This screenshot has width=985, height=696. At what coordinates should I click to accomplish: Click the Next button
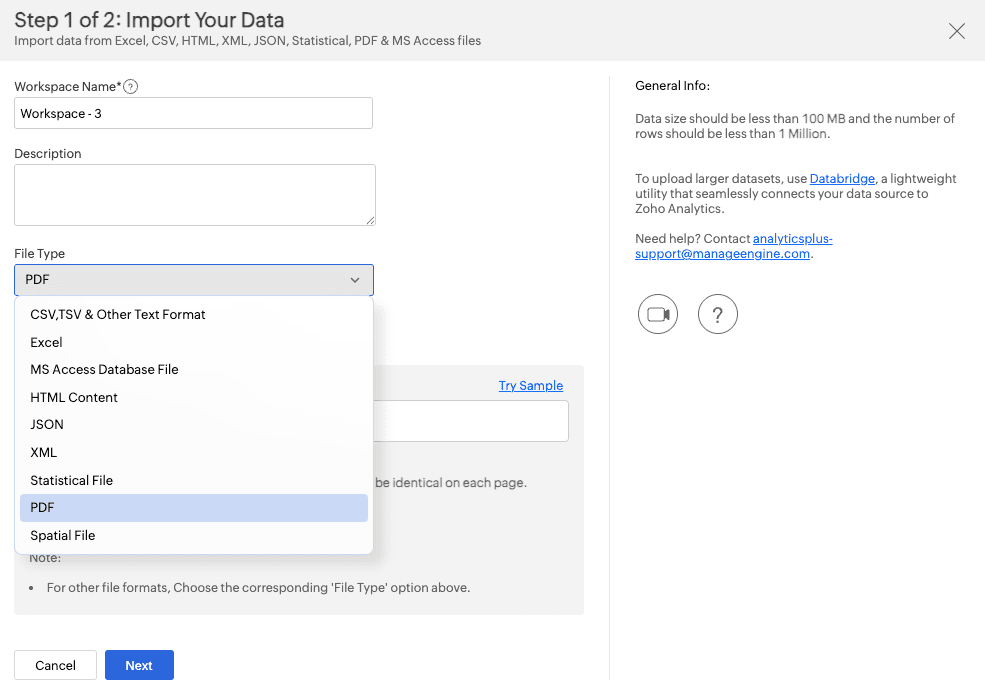(x=139, y=665)
